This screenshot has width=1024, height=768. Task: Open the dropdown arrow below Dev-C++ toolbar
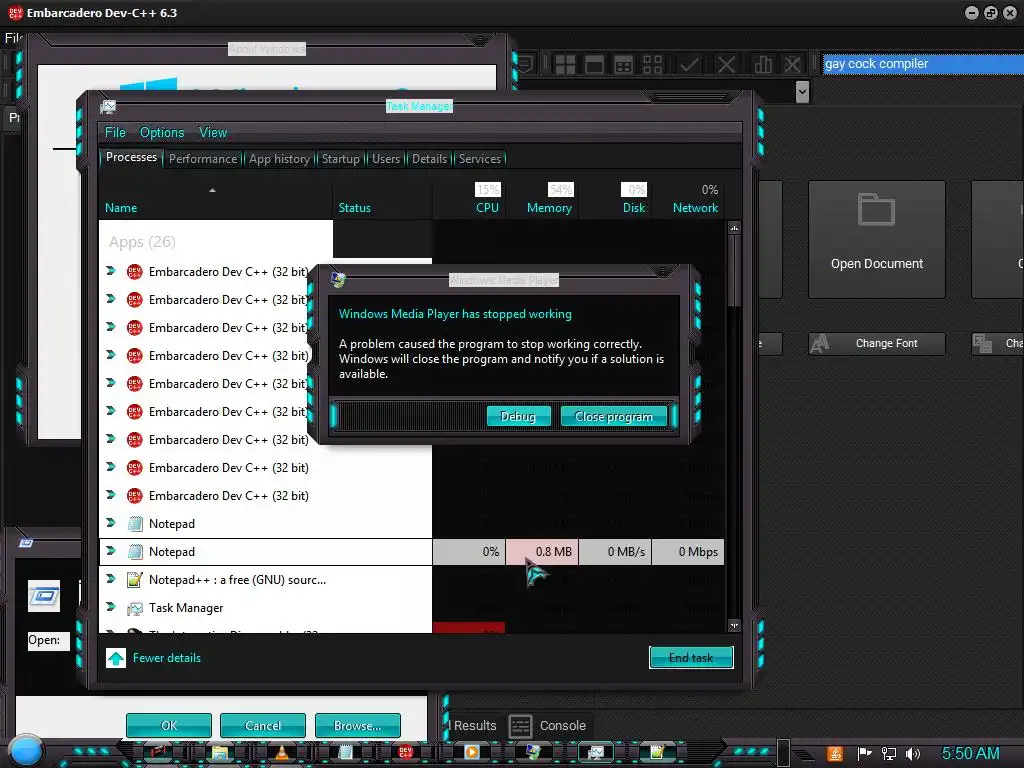[x=802, y=92]
